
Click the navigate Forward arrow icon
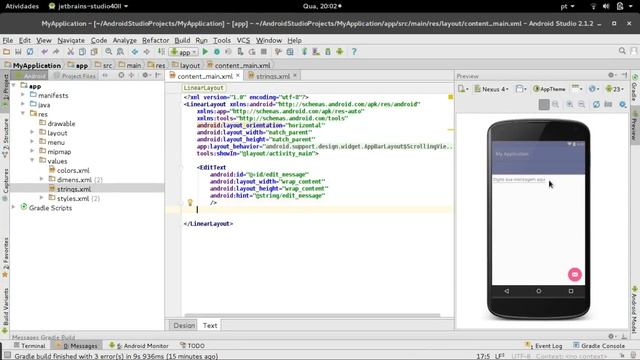click(x=147, y=52)
